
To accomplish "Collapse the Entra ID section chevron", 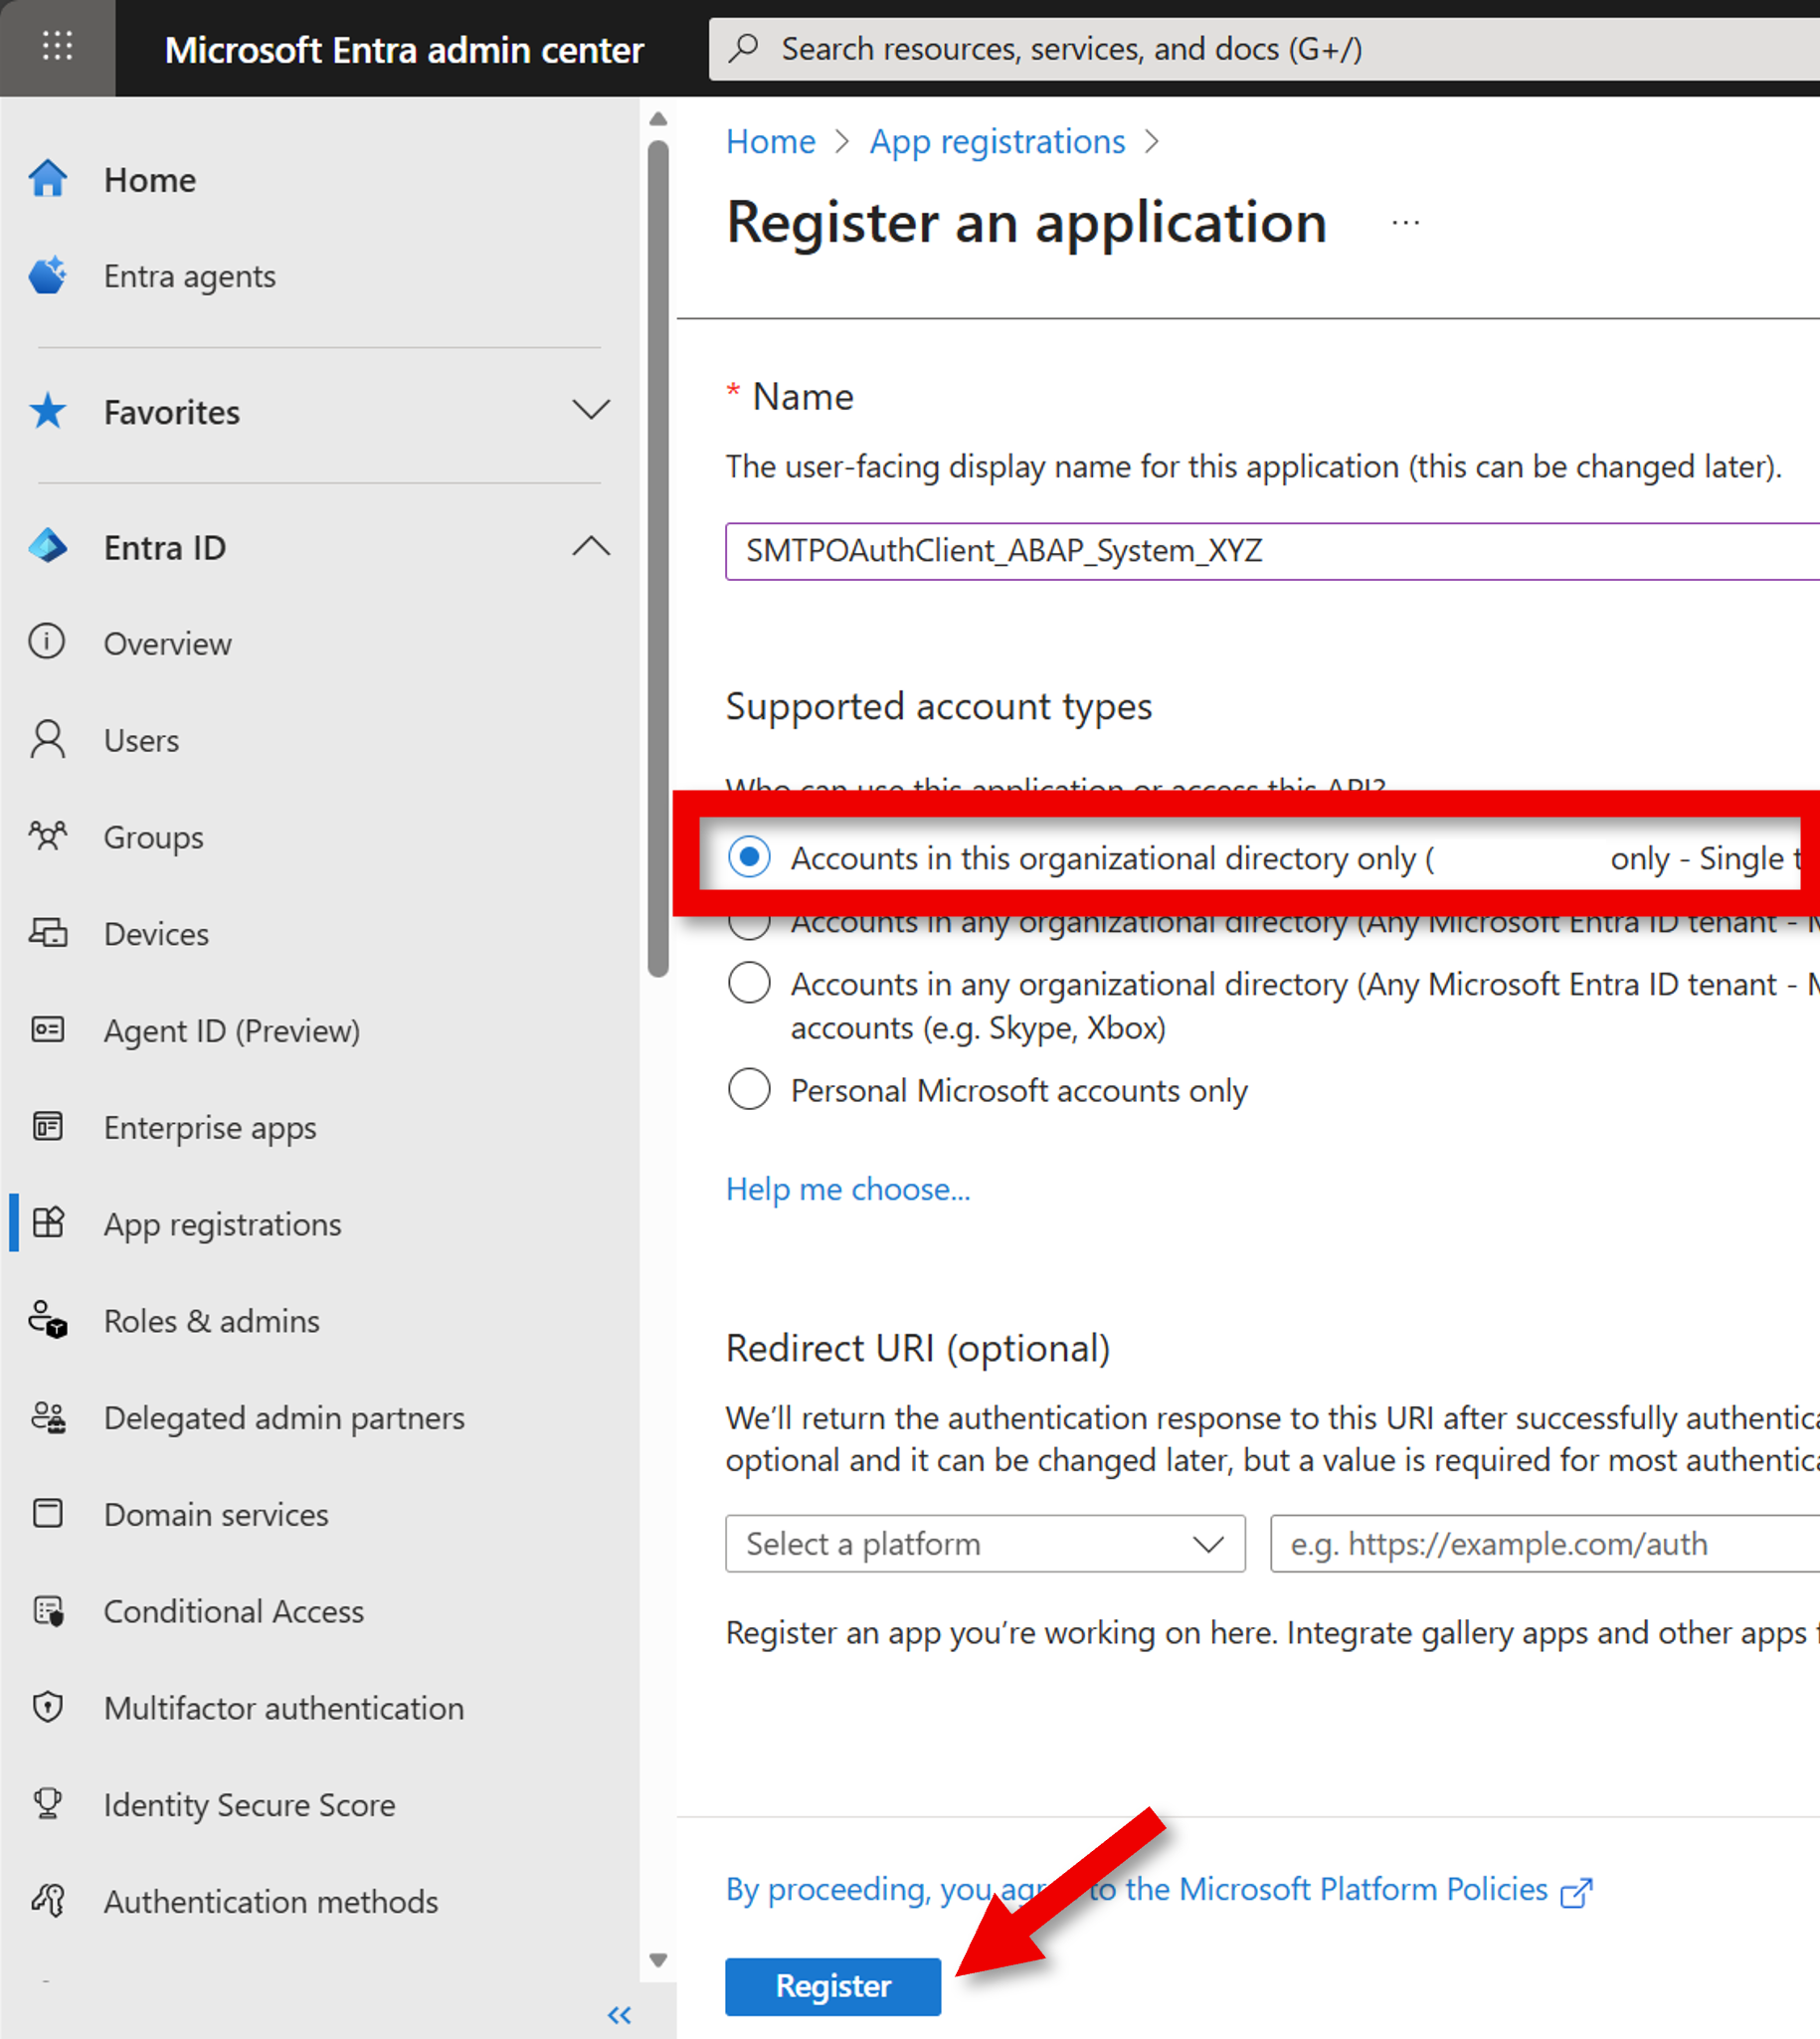I will coord(591,545).
